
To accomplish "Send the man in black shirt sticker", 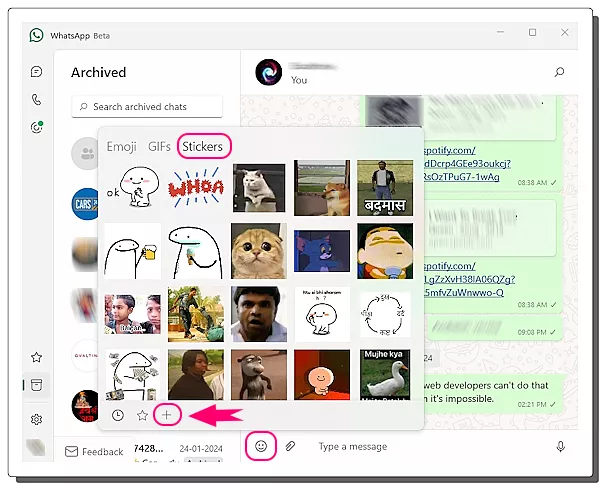I will click(196, 375).
